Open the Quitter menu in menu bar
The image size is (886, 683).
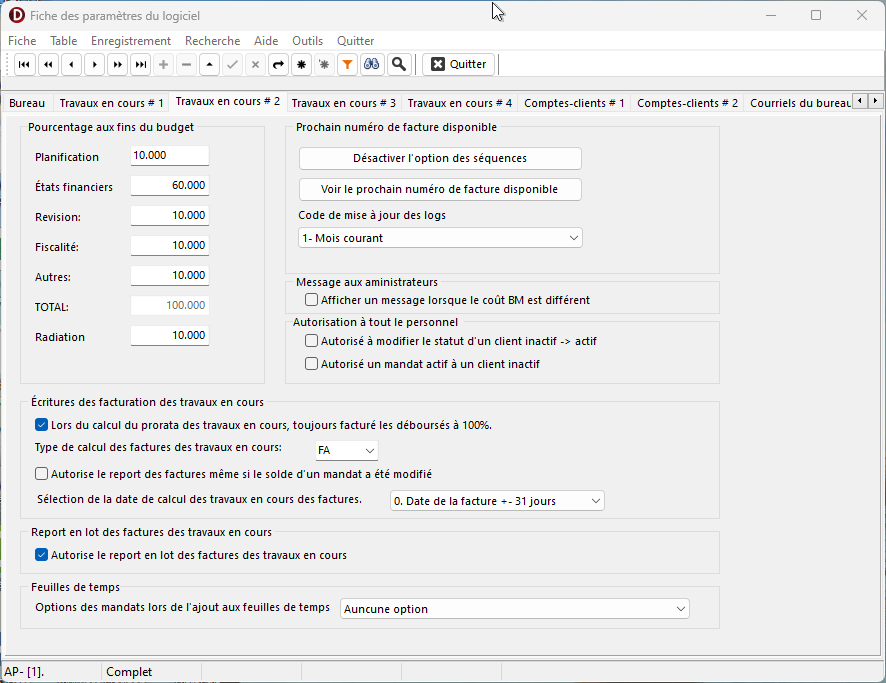355,41
